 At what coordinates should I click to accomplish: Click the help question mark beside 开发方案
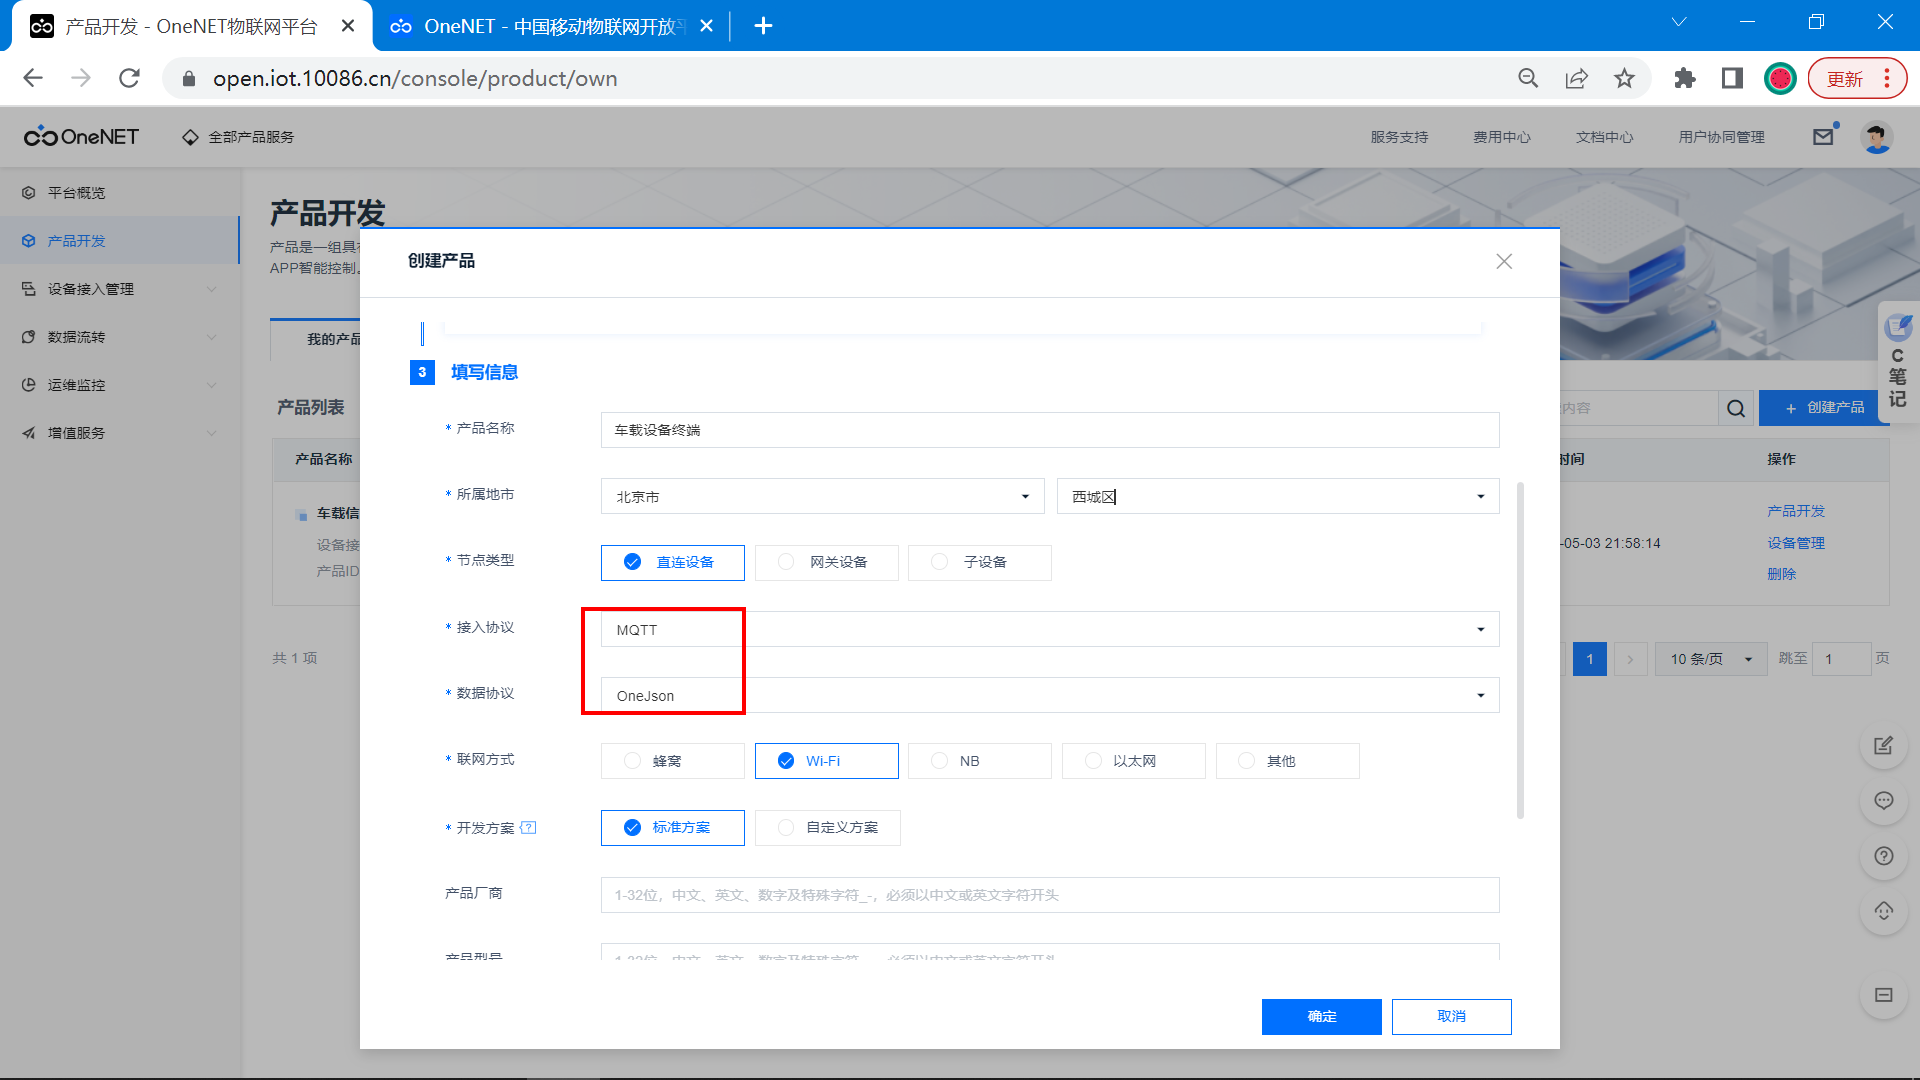coord(528,828)
